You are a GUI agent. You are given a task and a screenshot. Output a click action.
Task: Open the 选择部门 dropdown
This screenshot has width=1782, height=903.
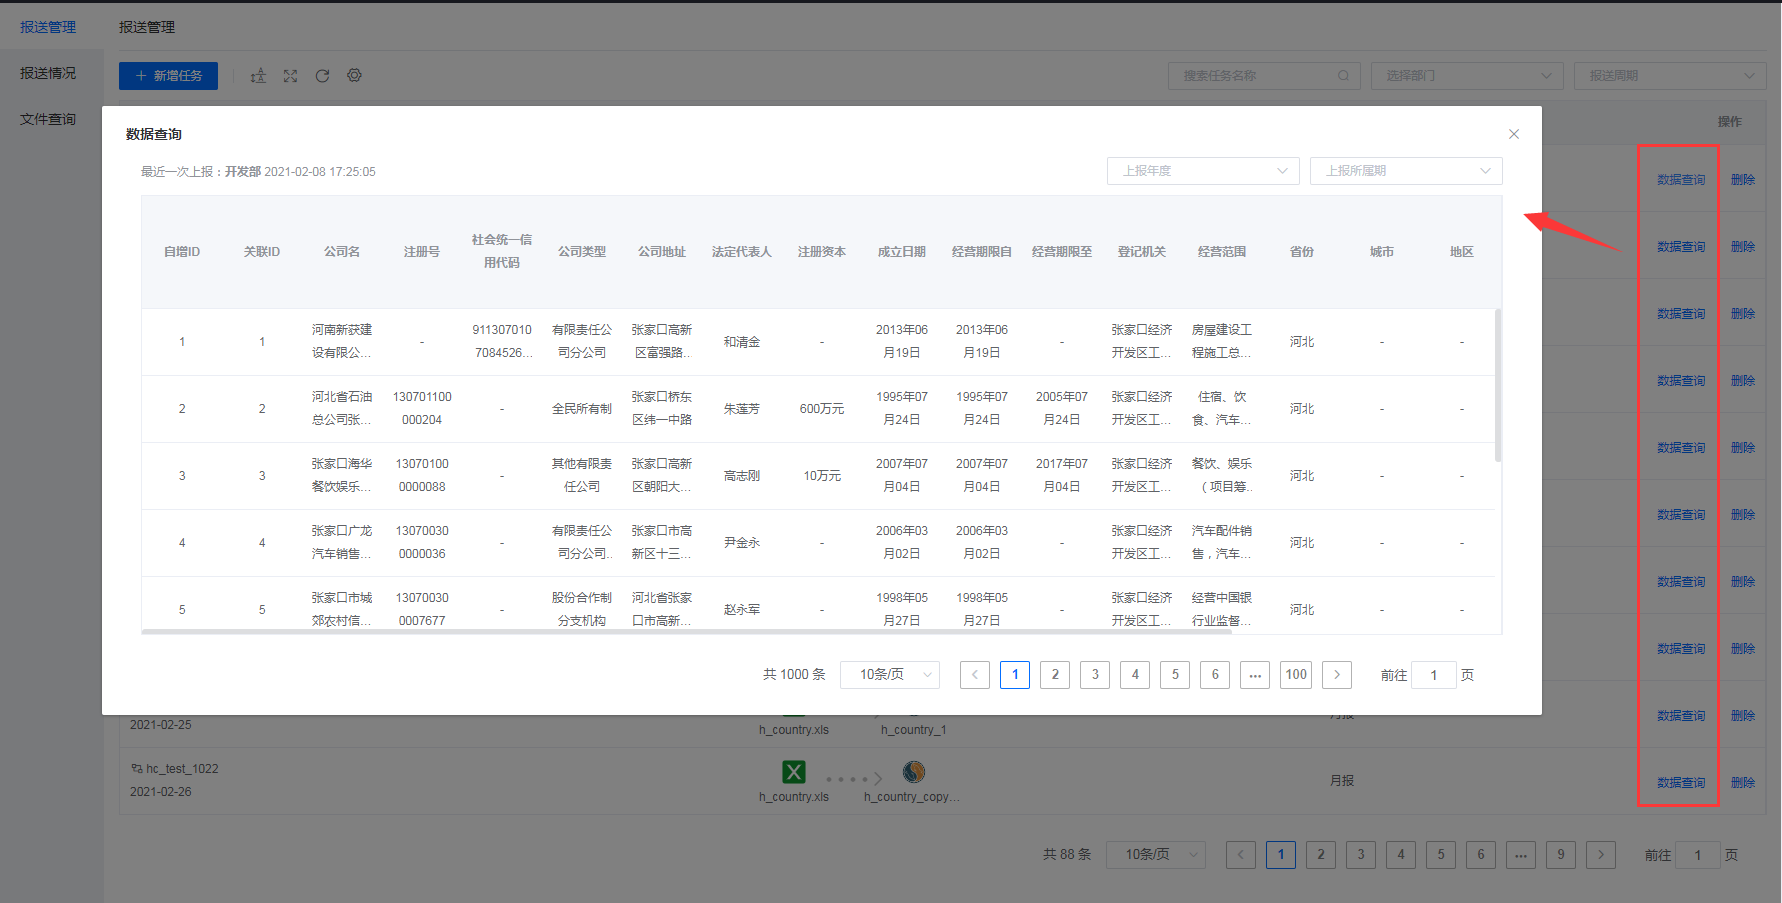[1467, 76]
